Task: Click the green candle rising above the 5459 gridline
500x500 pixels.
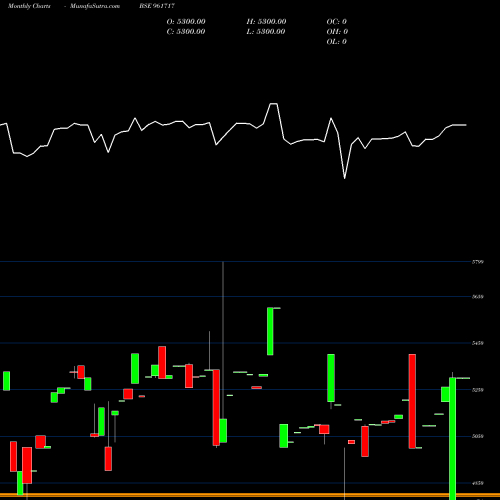Action: tap(270, 331)
